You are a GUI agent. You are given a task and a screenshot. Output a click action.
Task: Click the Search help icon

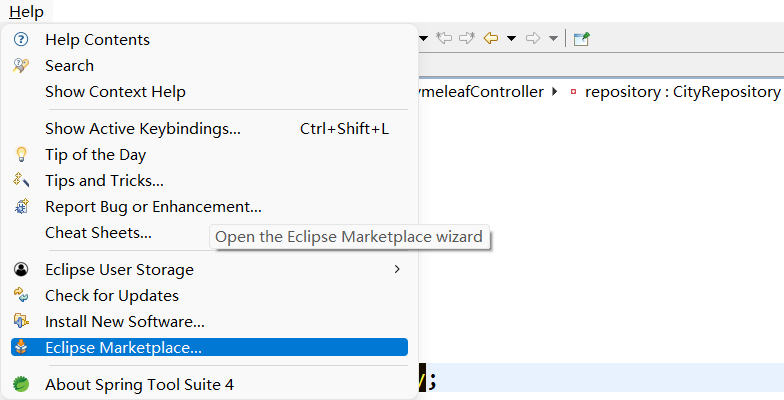(22, 66)
